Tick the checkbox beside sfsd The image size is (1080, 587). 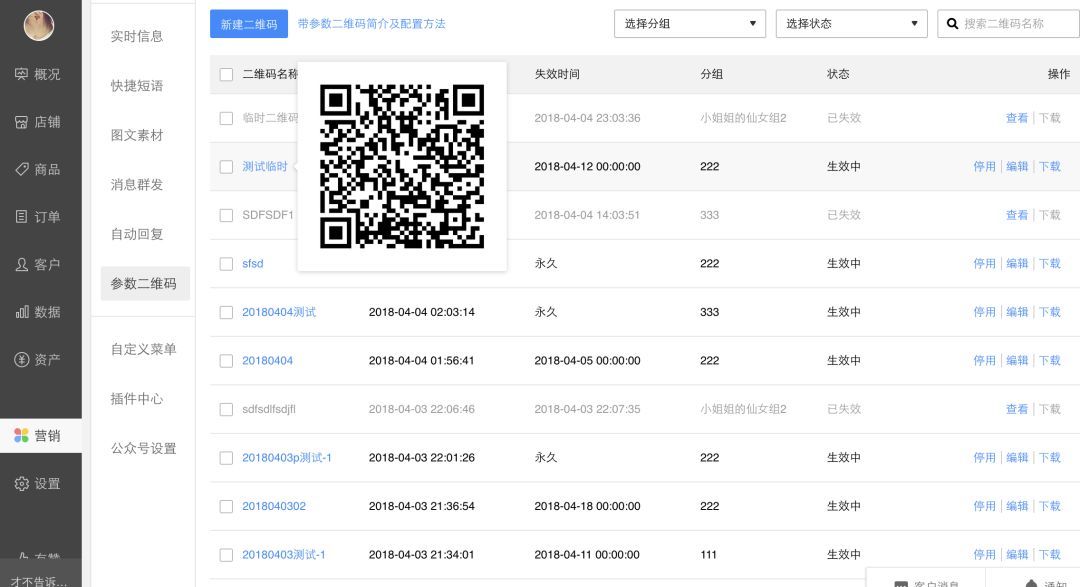tap(226, 264)
